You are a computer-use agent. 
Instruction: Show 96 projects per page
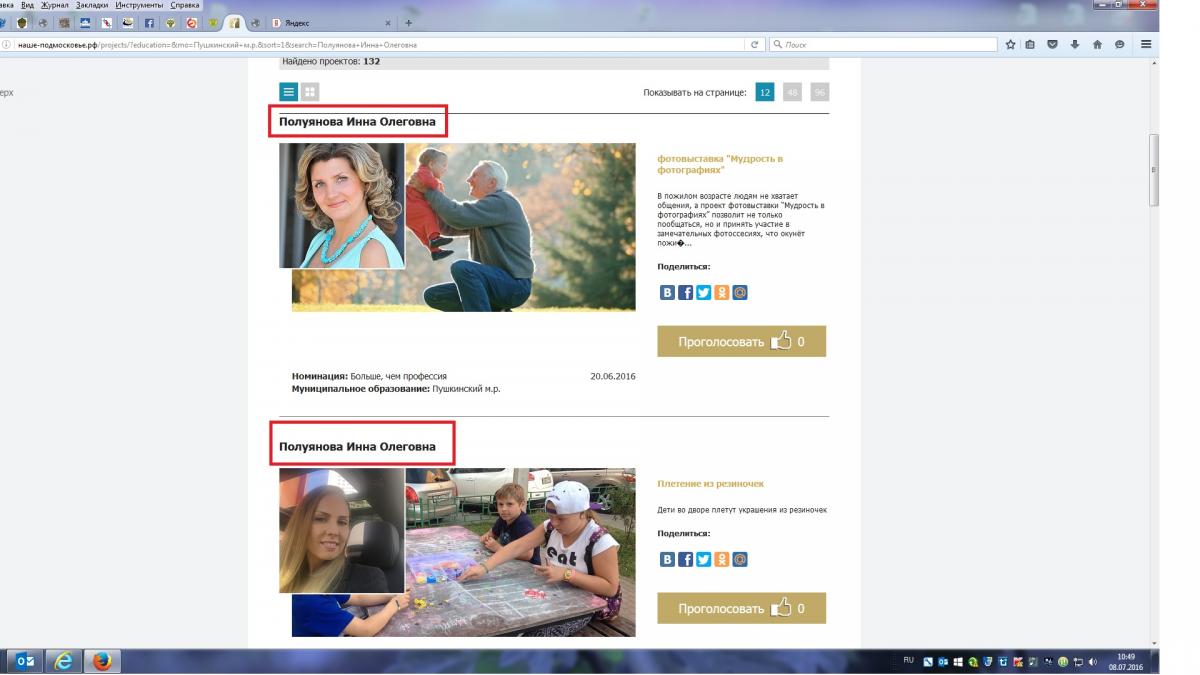[x=820, y=93]
